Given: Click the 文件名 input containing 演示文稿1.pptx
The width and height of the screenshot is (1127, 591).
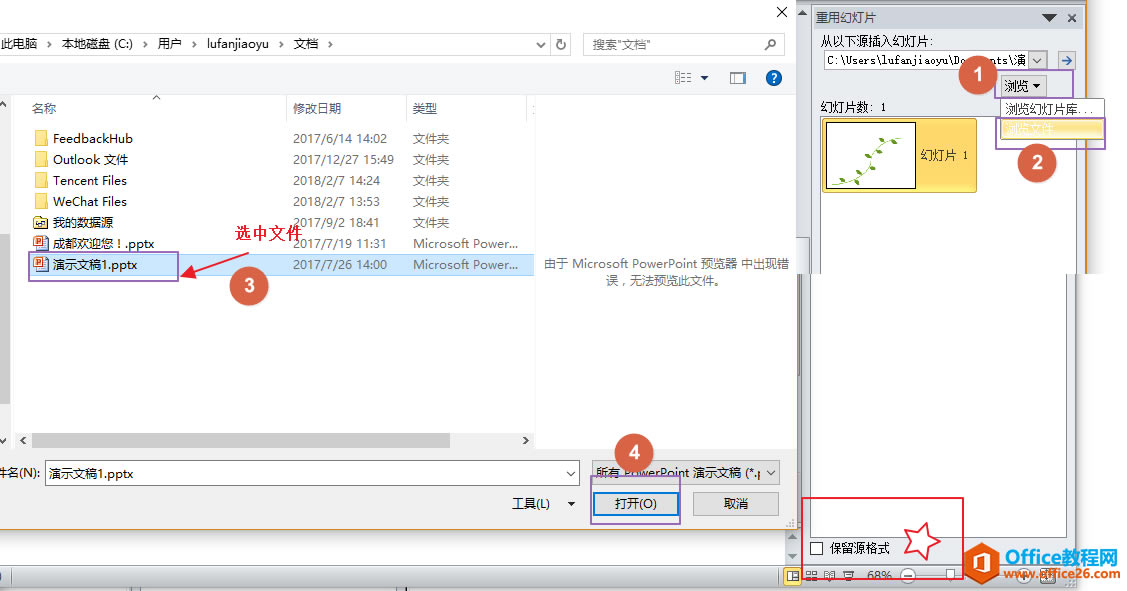Looking at the screenshot, I should [x=312, y=474].
